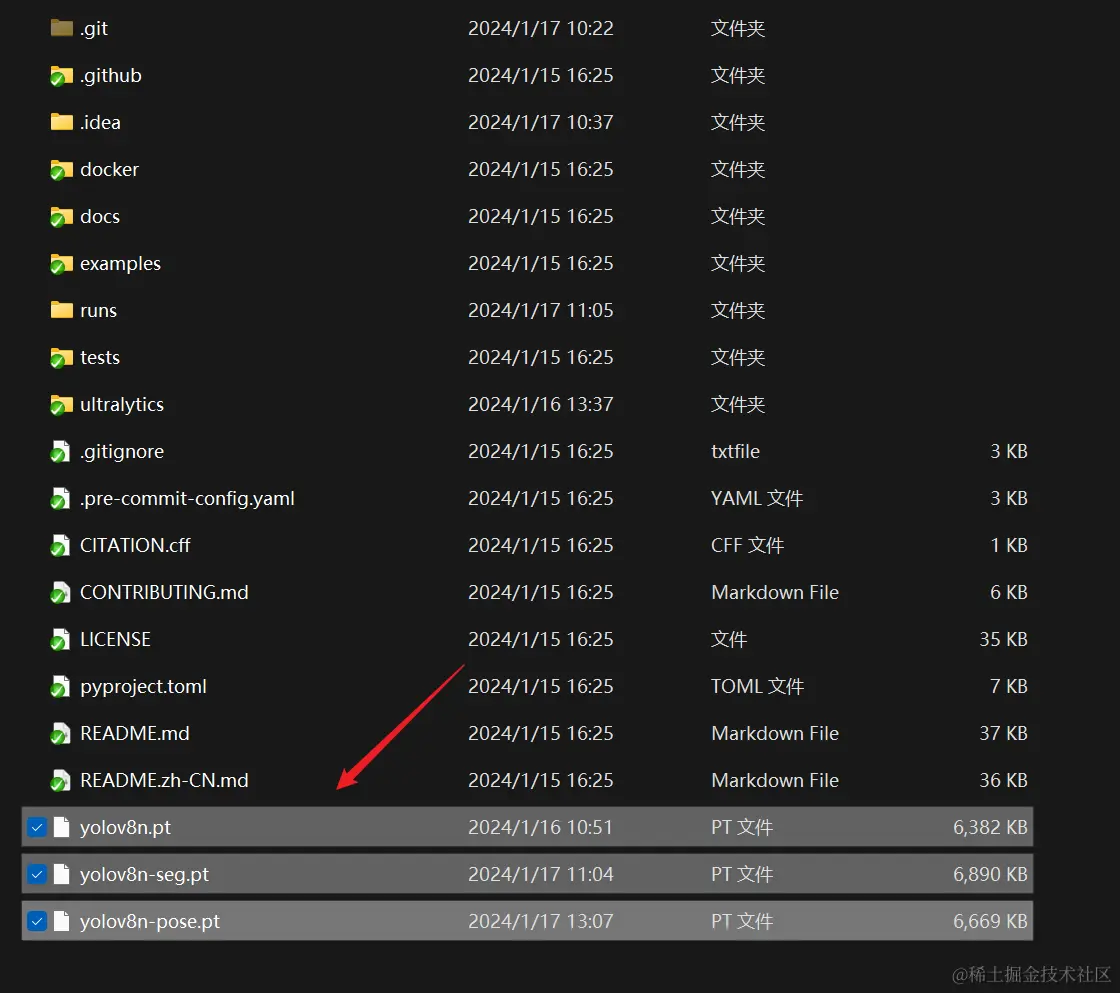The image size is (1120, 993).
Task: Click the README.zh-CN.md file icon
Action: 61,781
